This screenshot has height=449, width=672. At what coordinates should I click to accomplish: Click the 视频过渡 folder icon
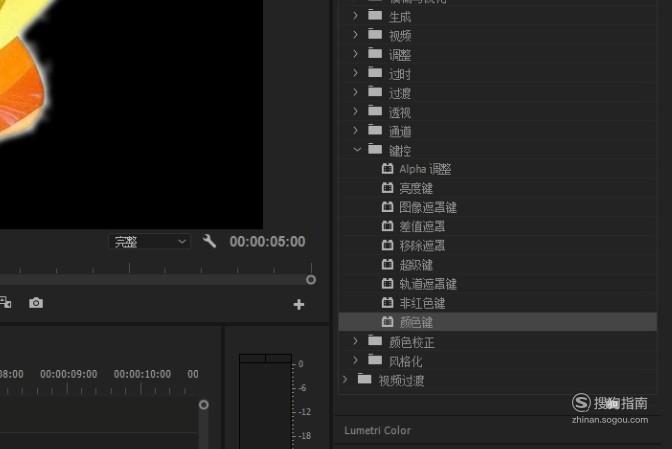(x=365, y=379)
